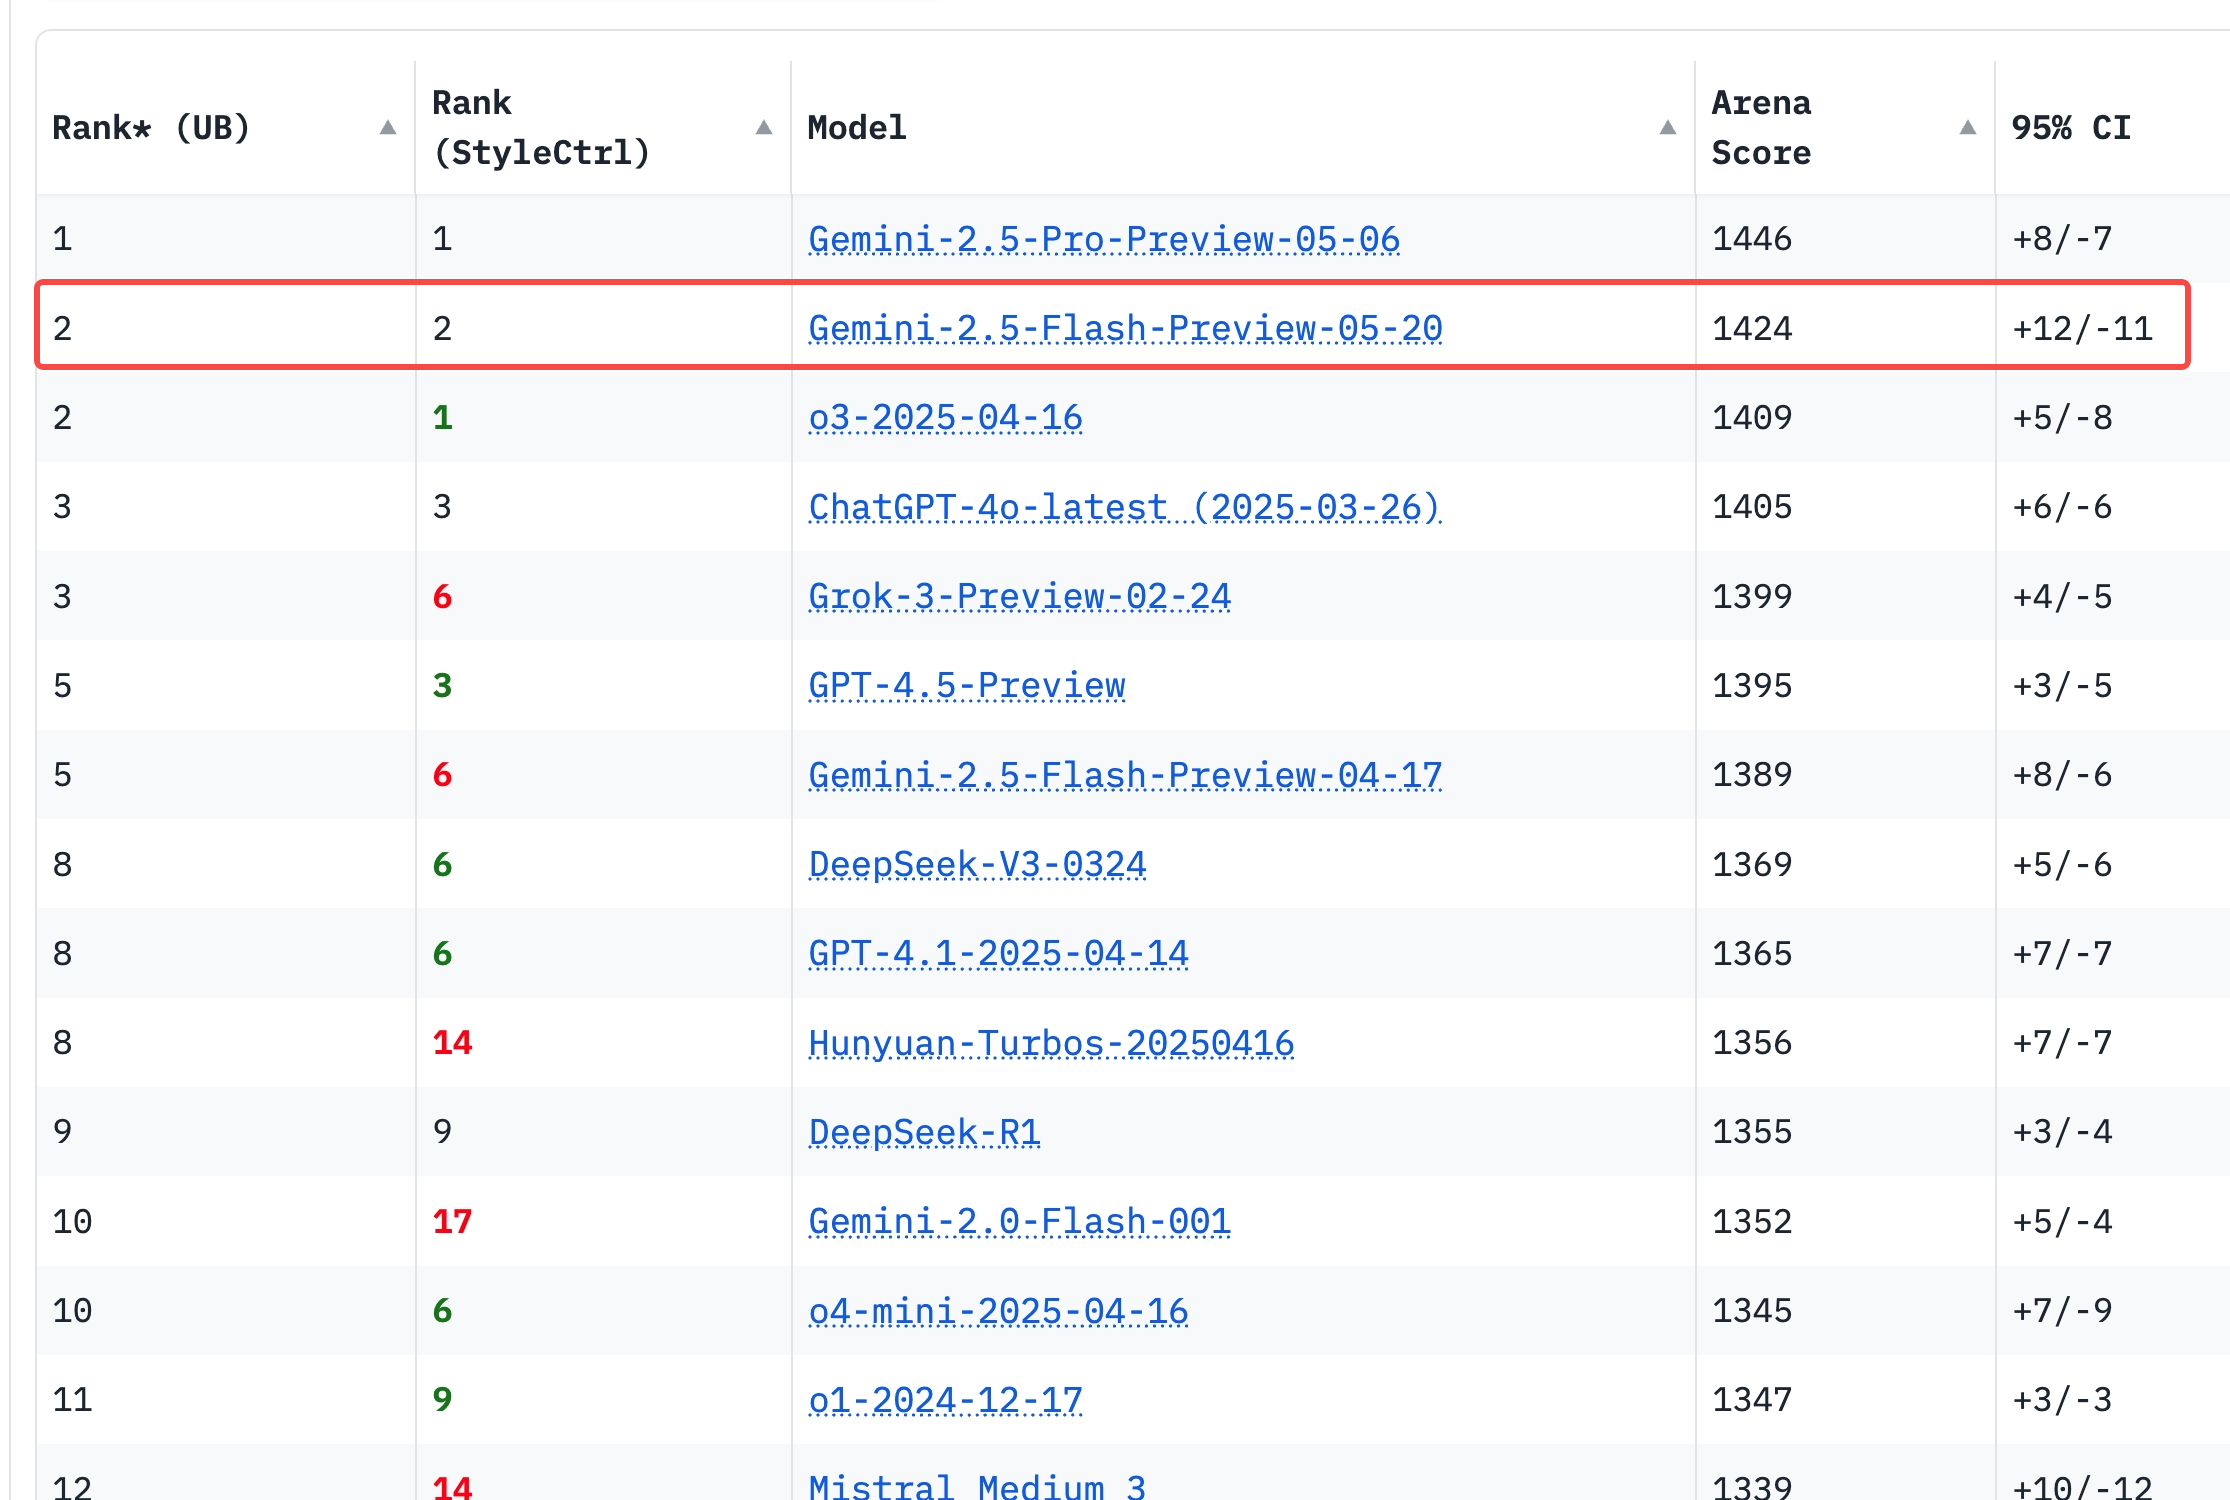Image resolution: width=2230 pixels, height=1500 pixels.
Task: Click UB rank 1 in Gemini-2.5-Pro row
Action: coord(62,239)
